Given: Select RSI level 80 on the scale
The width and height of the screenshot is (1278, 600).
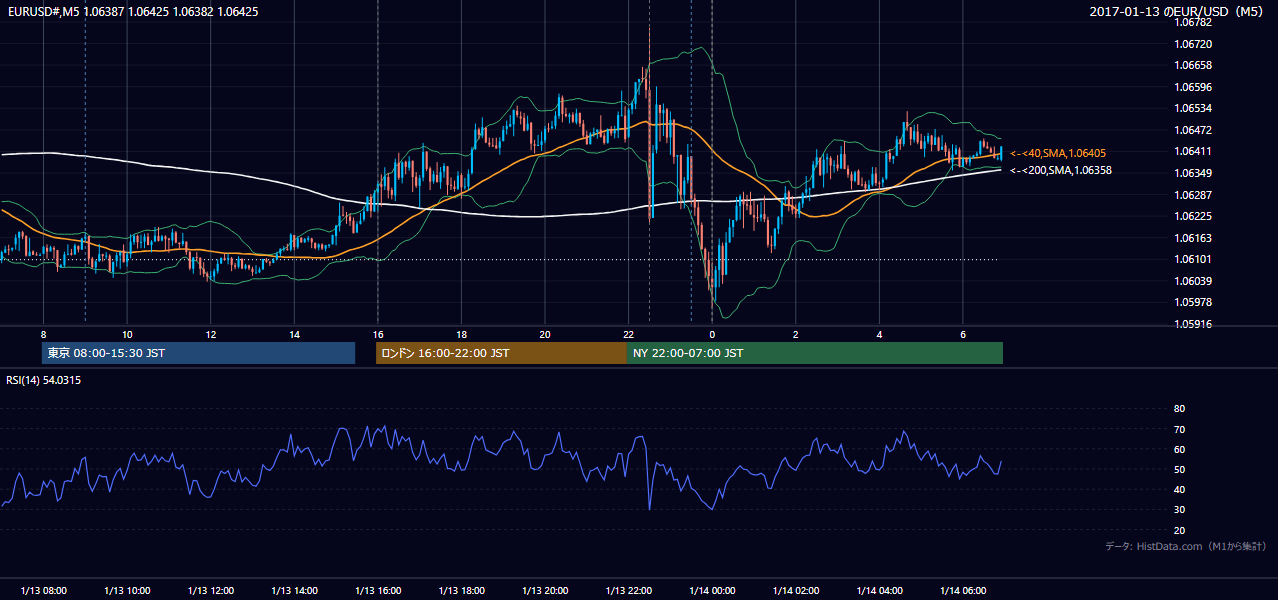Looking at the screenshot, I should tap(1179, 409).
